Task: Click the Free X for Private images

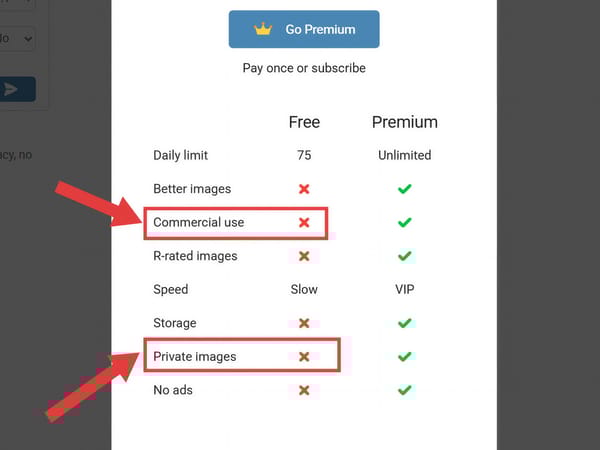Action: pos(304,356)
